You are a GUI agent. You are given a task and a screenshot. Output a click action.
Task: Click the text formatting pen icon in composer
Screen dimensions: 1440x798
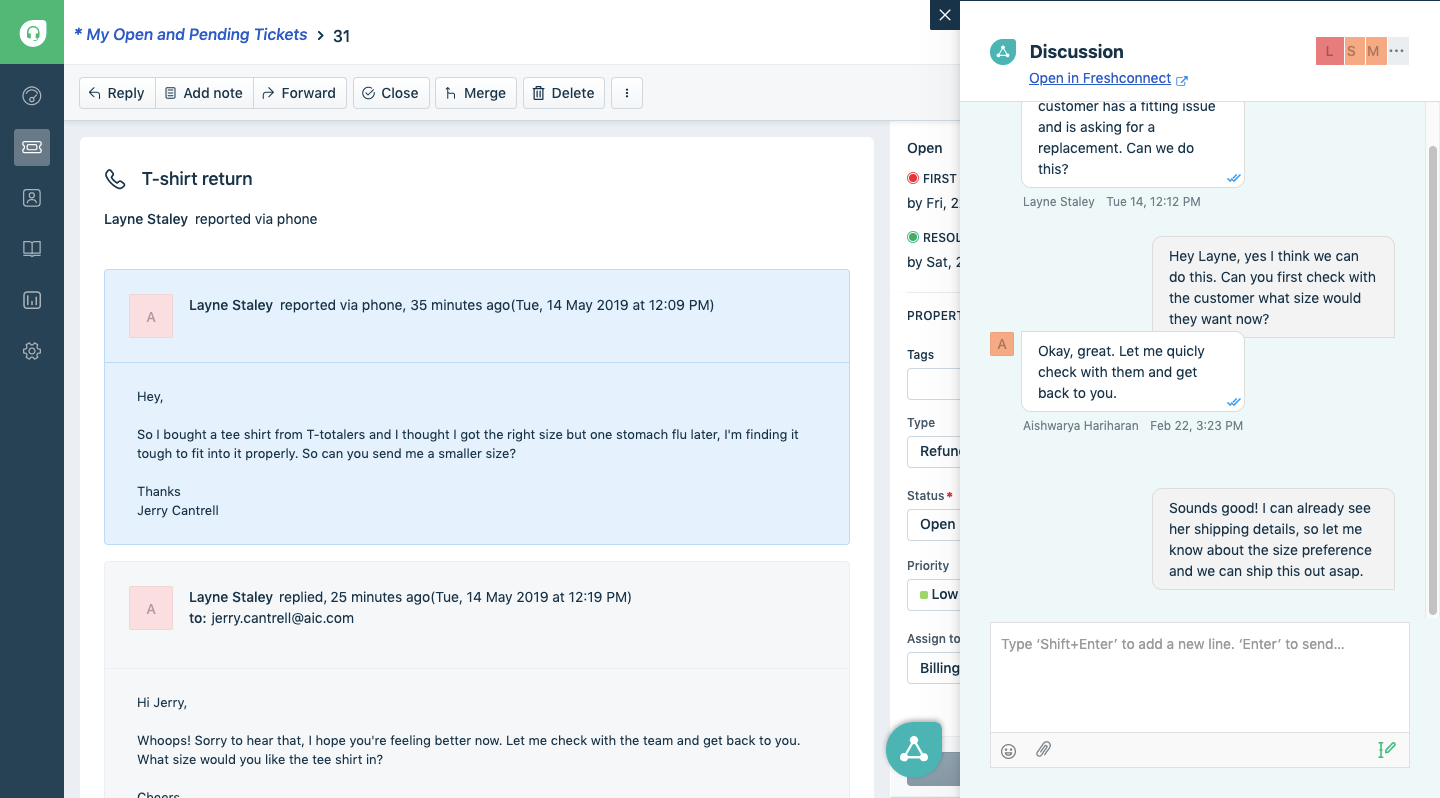[1386, 749]
